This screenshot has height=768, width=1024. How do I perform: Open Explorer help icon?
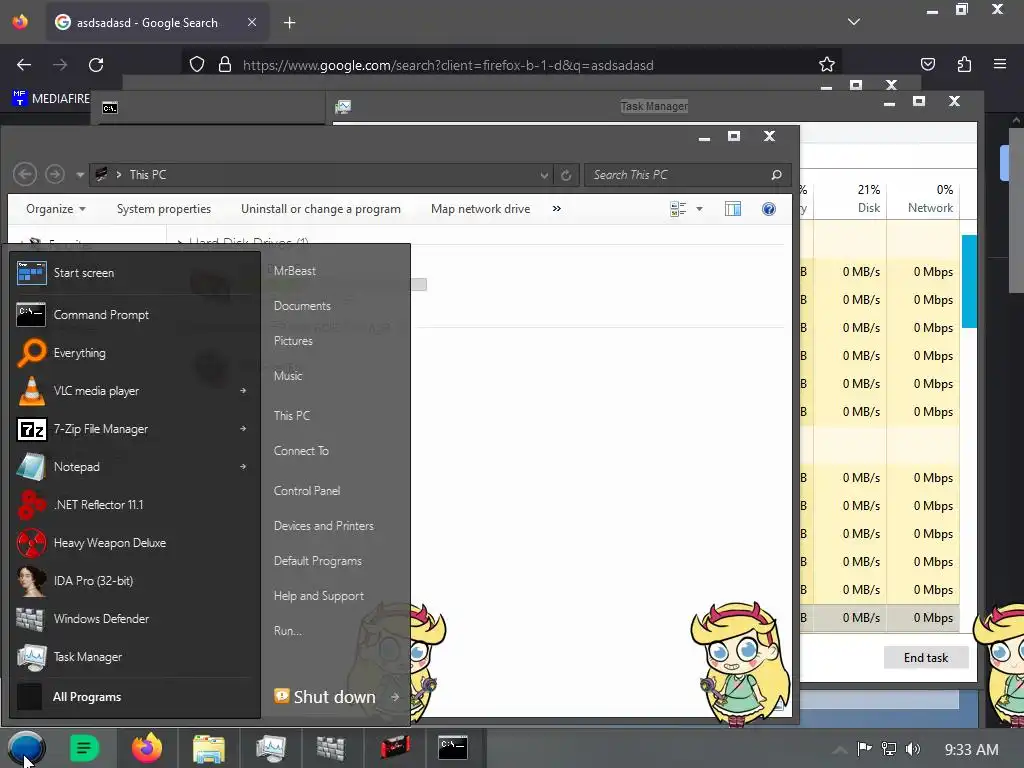769,209
